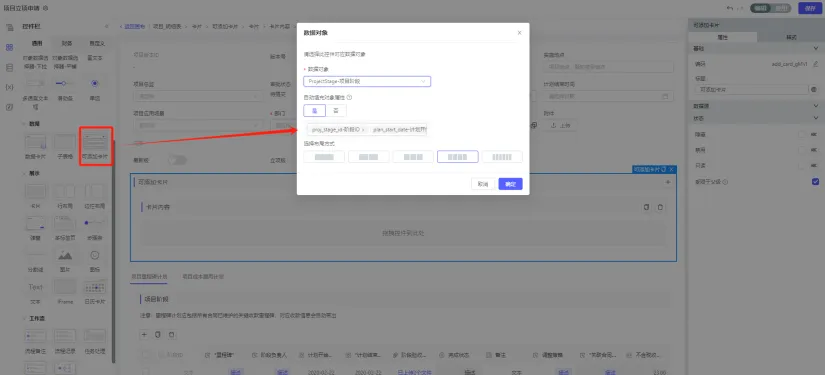The image size is (825, 375).
Task: Open the compass icon in left rail
Action: point(9,107)
